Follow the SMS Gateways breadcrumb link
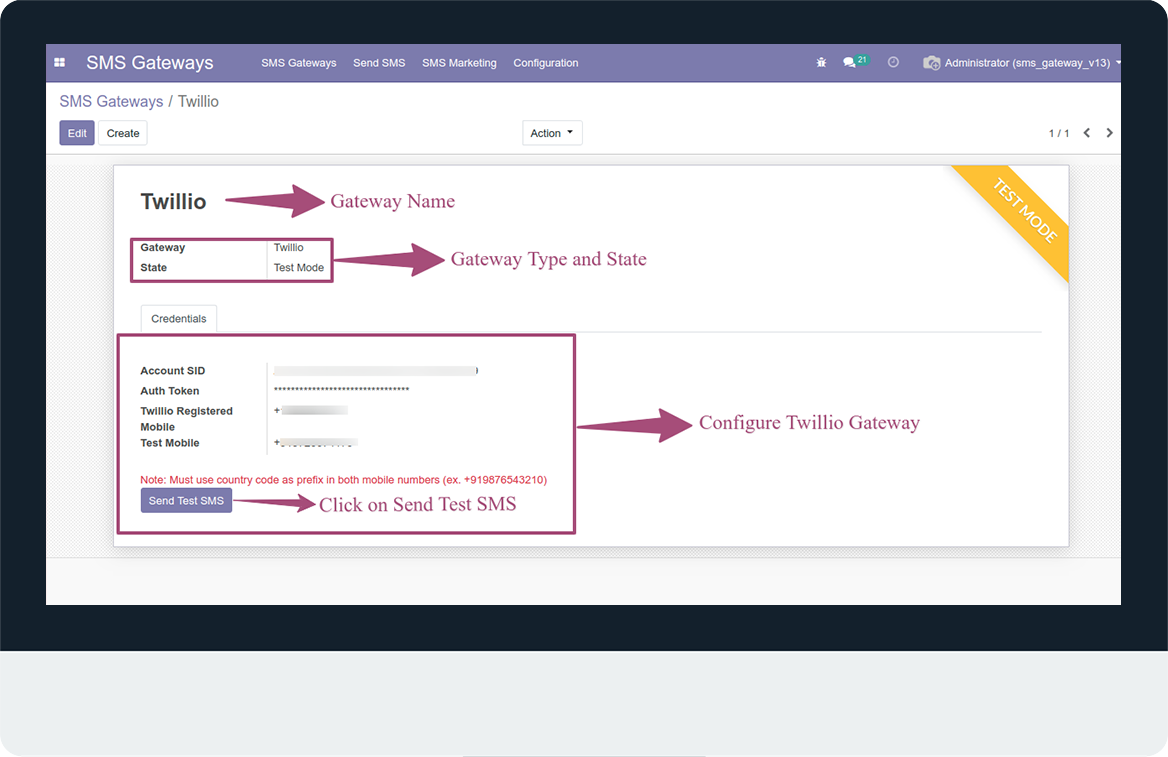Viewport: 1168px width, 757px height. [x=111, y=101]
